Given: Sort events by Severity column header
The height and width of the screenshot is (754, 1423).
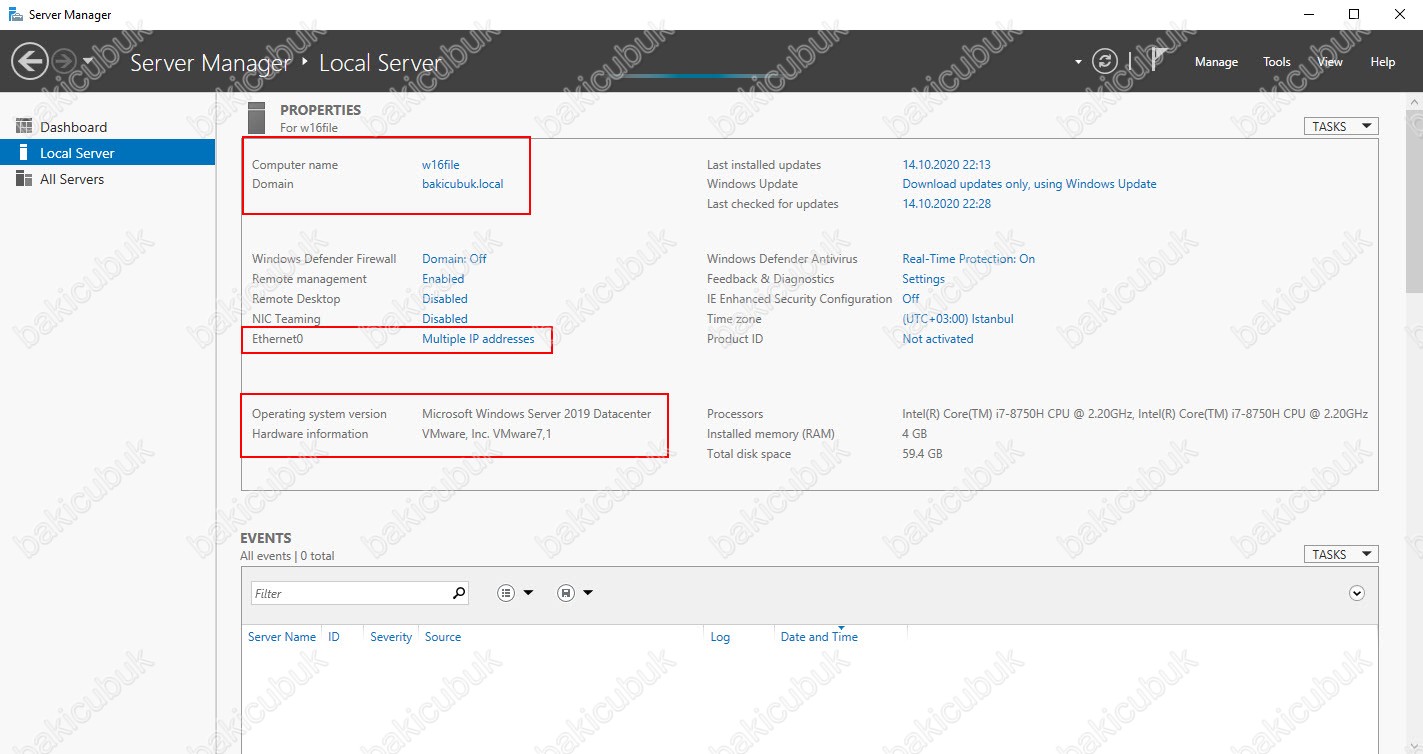Looking at the screenshot, I should click(390, 637).
